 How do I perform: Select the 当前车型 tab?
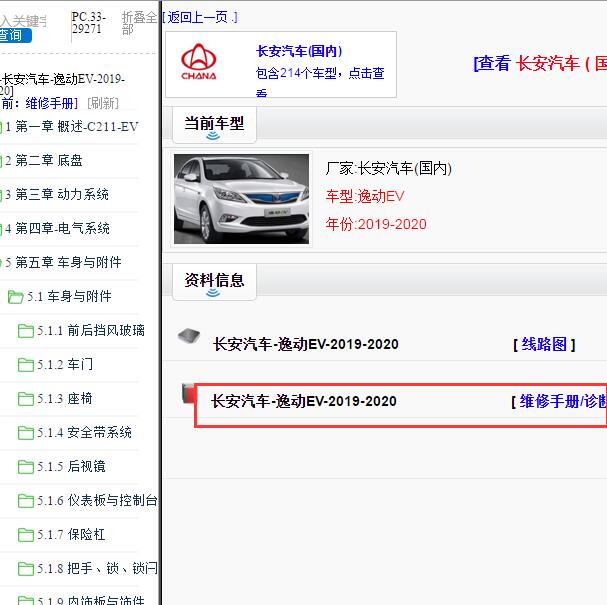pos(214,125)
